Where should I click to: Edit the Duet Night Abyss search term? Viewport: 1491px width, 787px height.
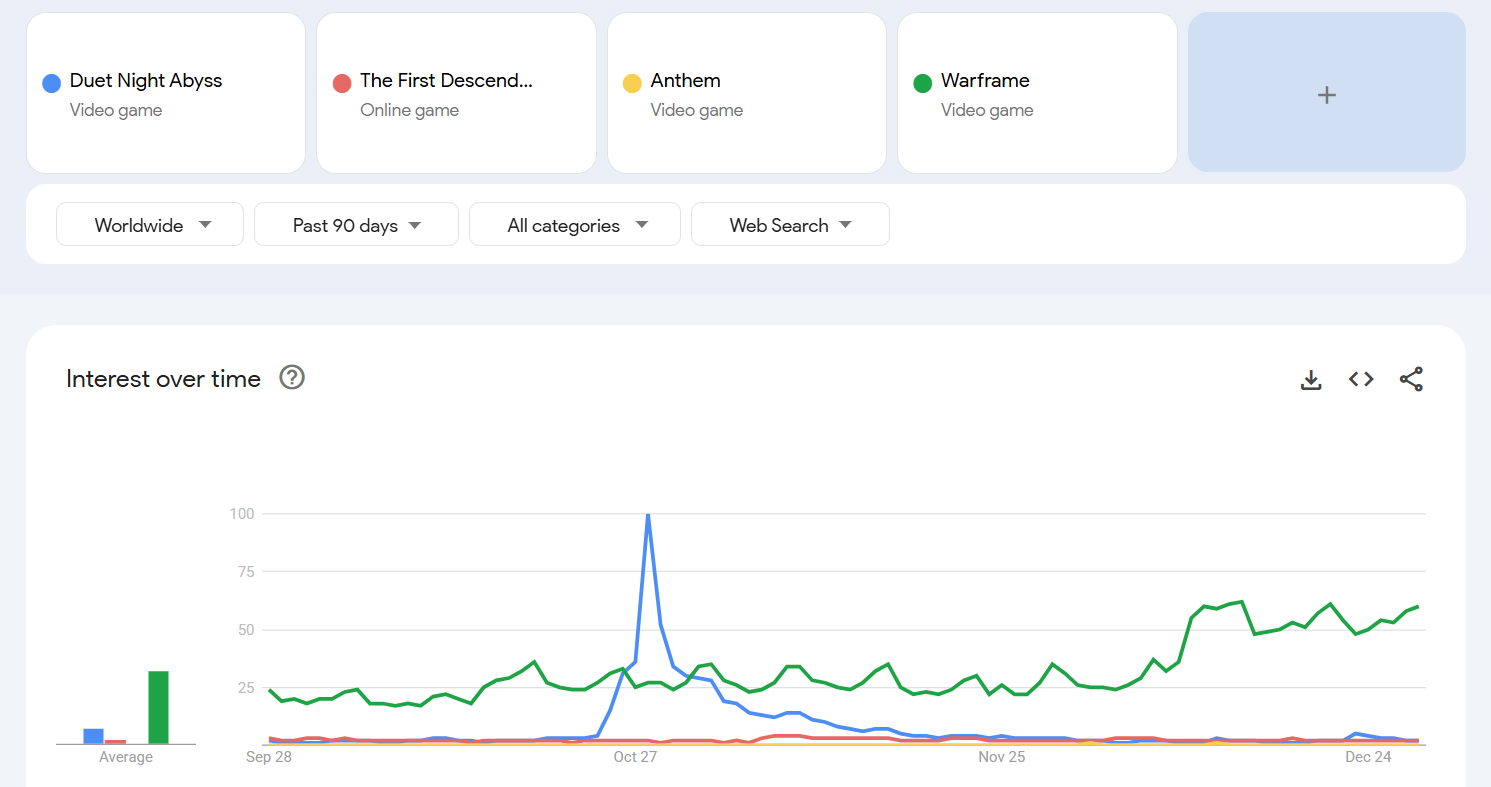click(x=166, y=93)
